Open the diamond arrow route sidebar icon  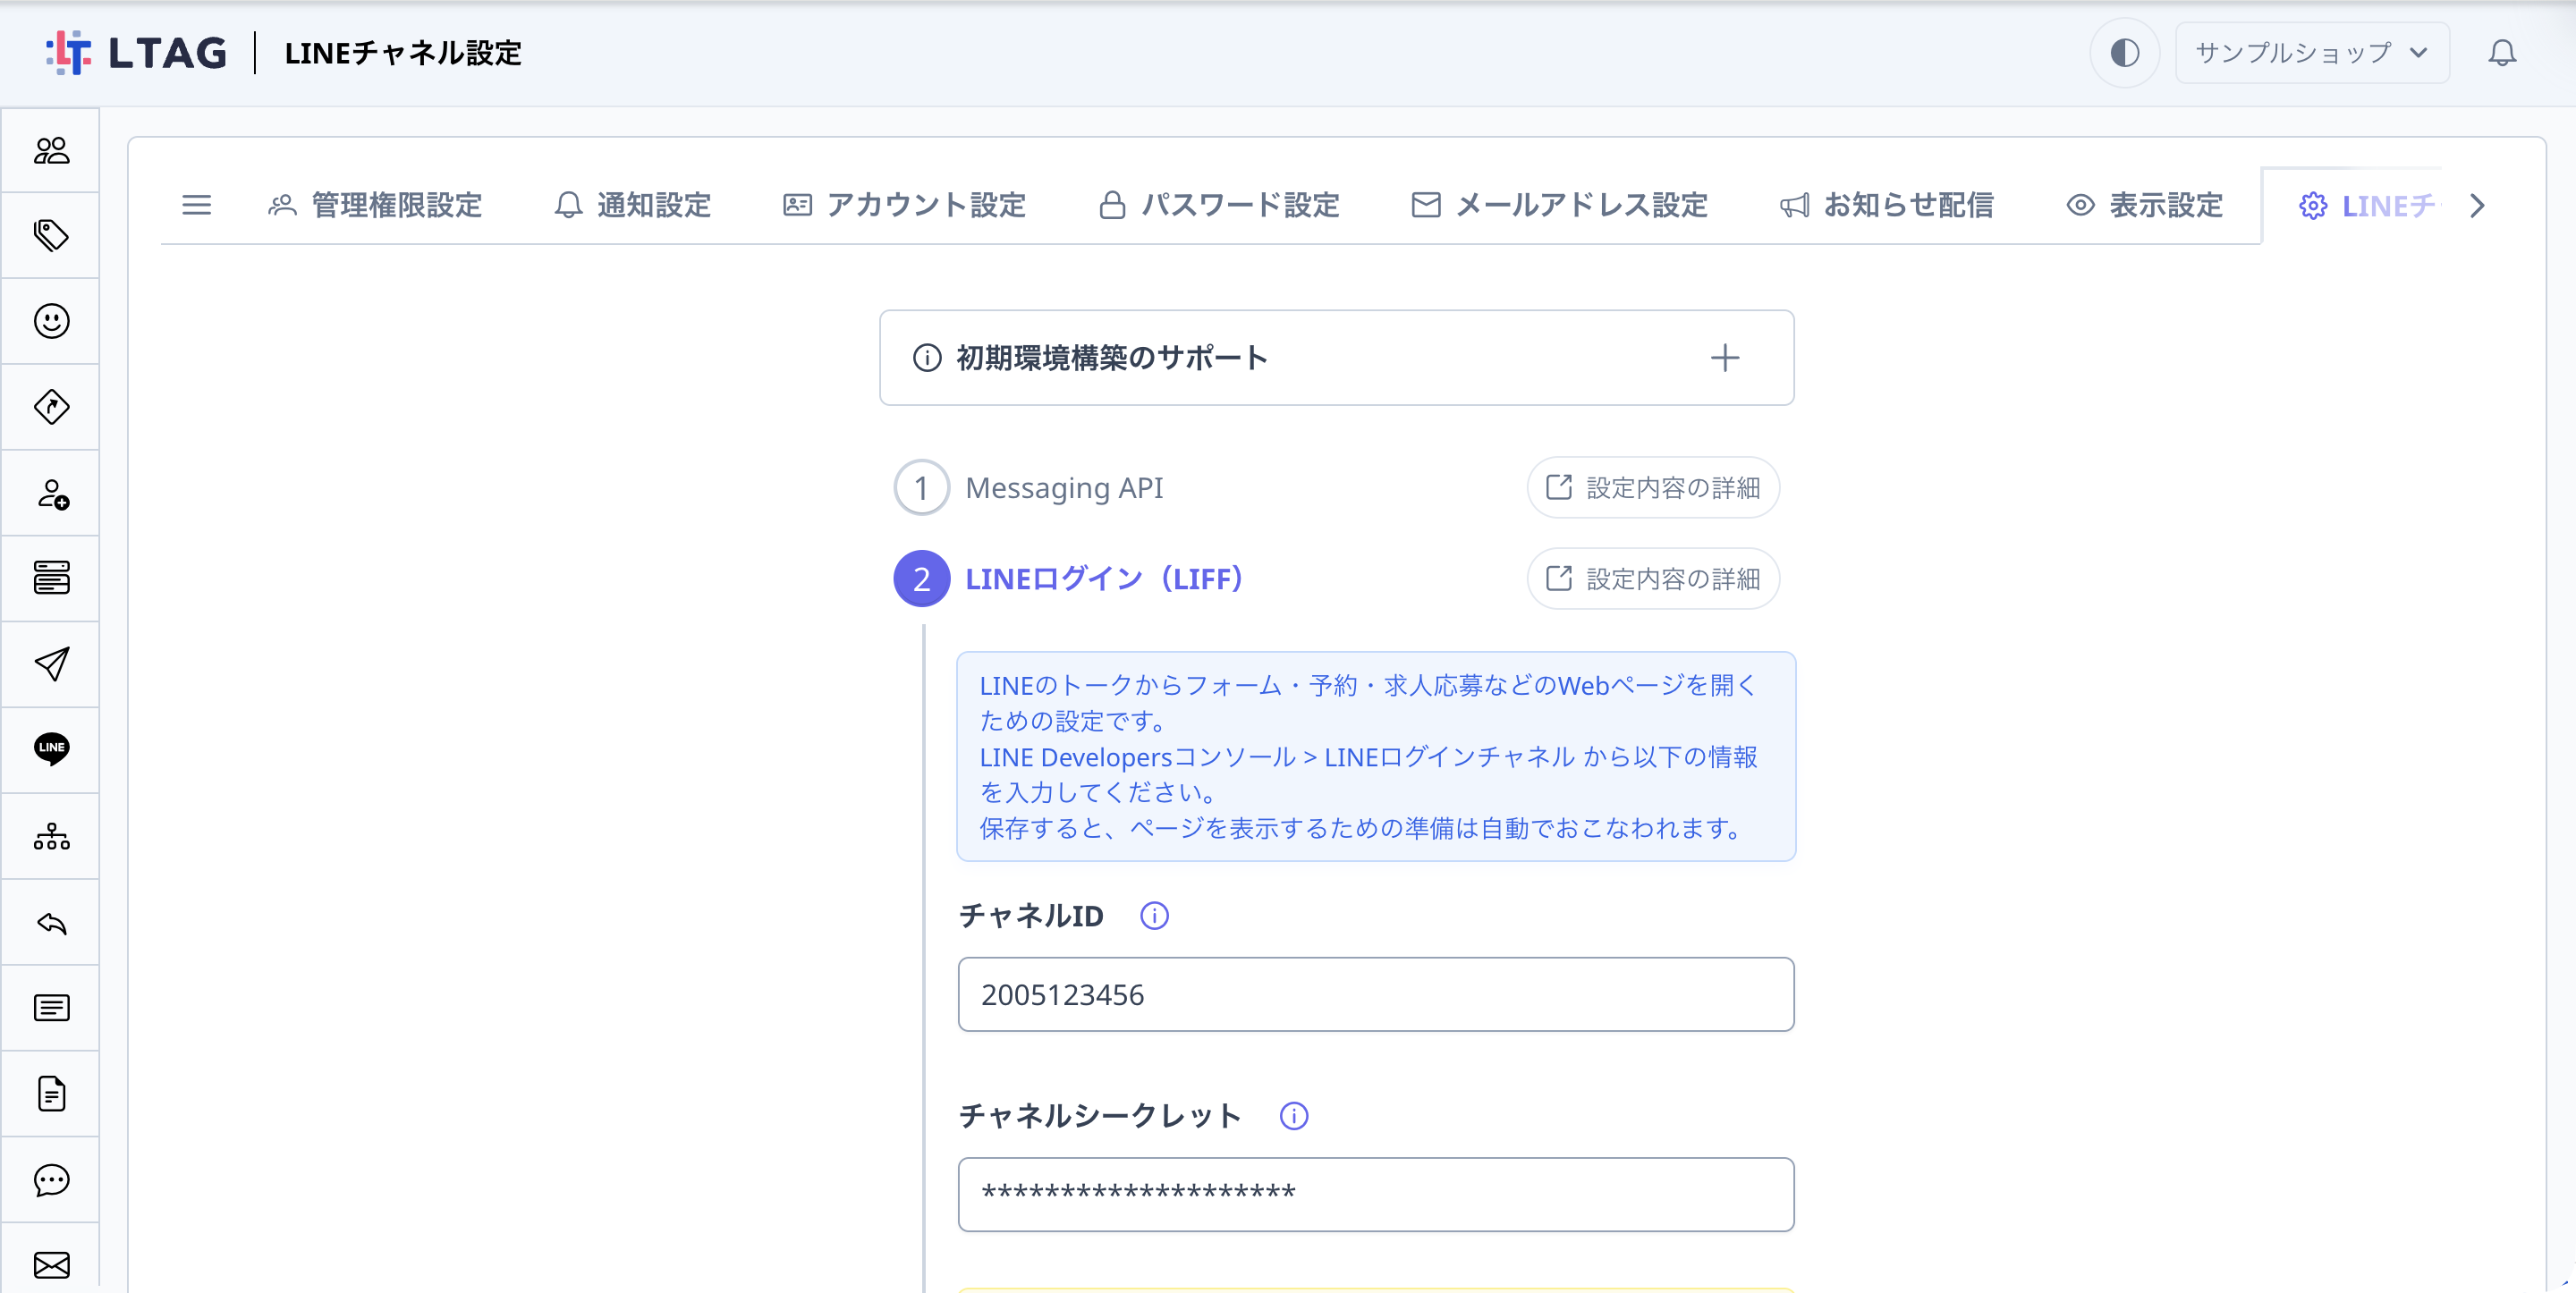[51, 407]
